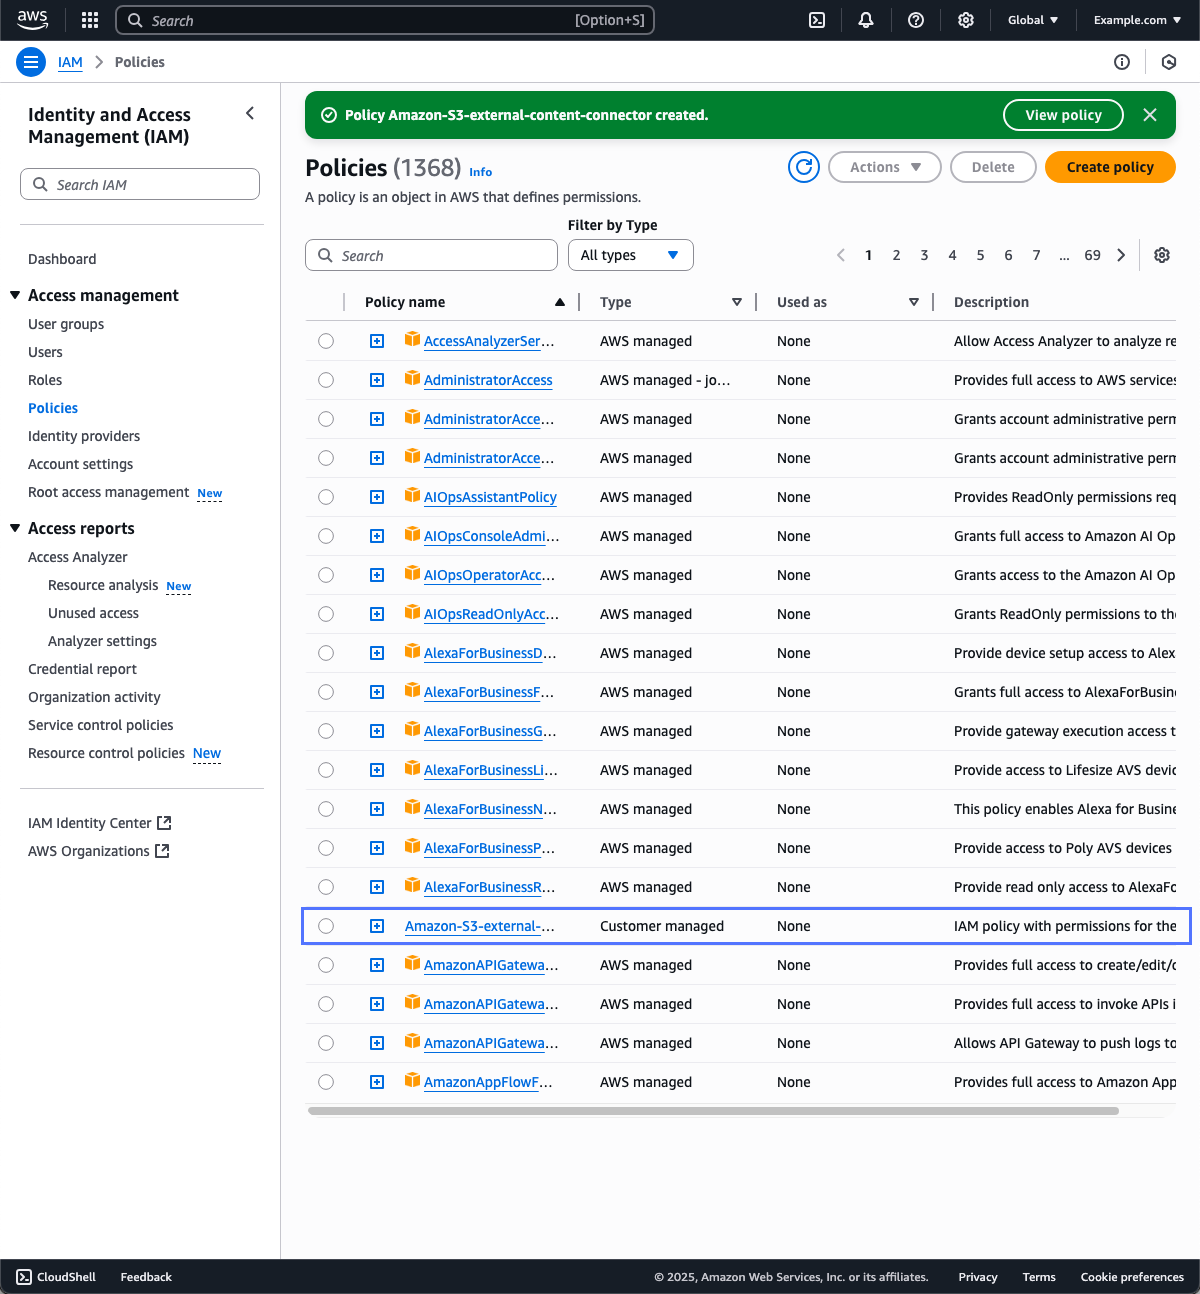Sort by the Used as column arrow
The height and width of the screenshot is (1294, 1200).
[x=914, y=302]
